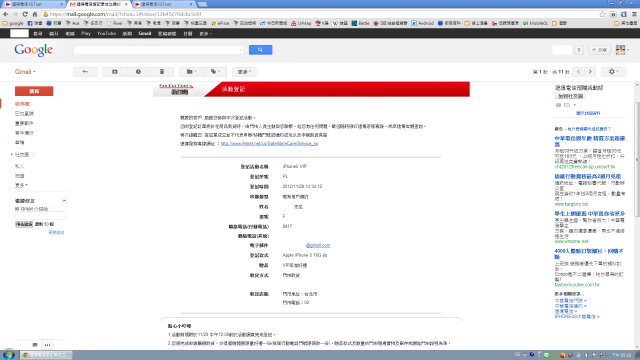Select Gmail in Google top bar

click(x=144, y=33)
